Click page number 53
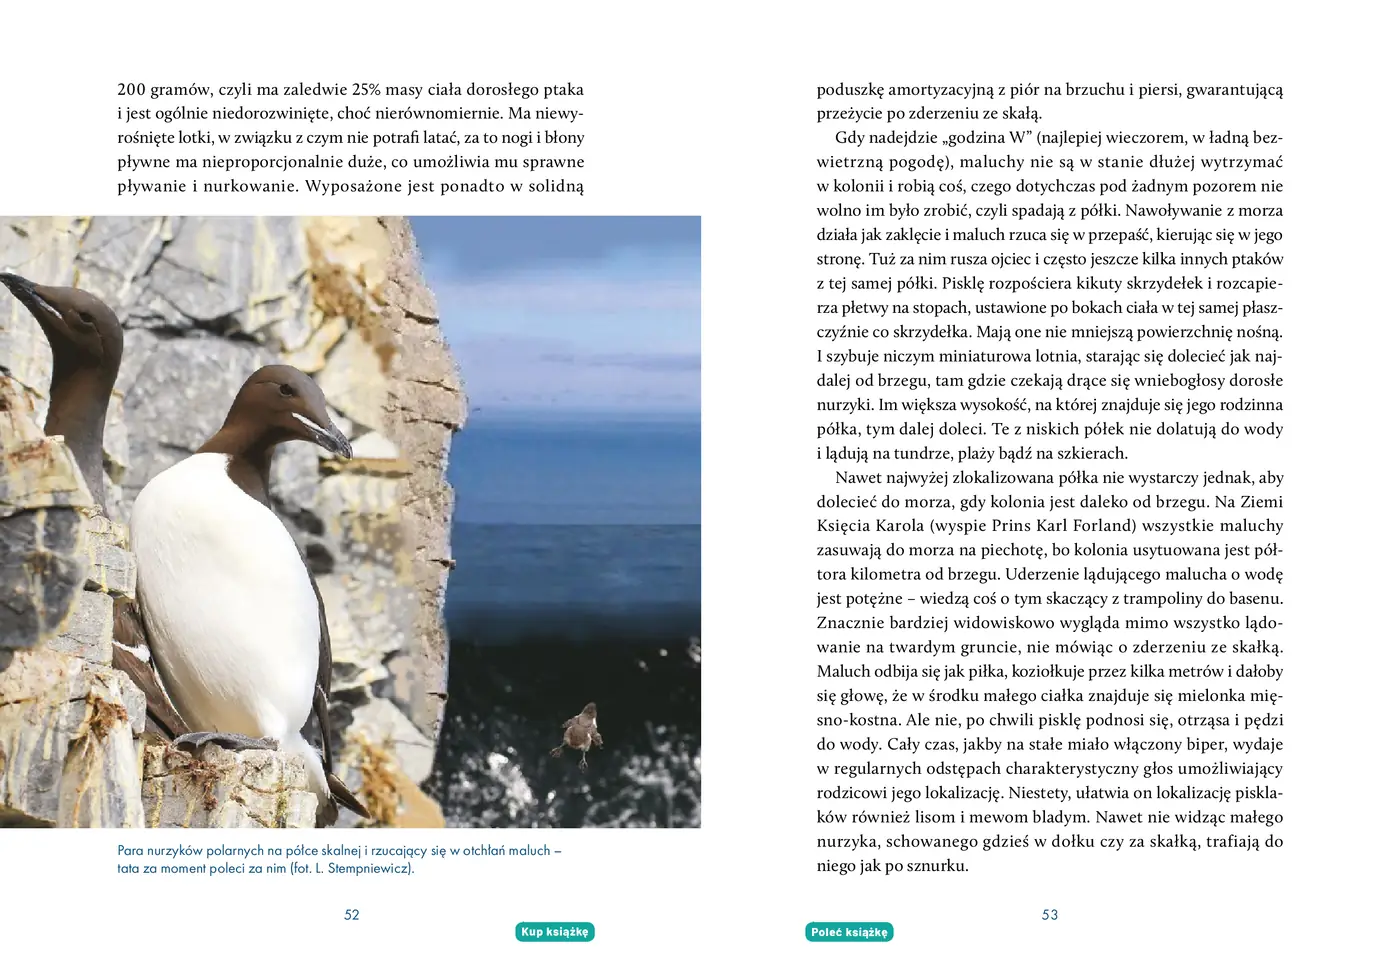This screenshot has height=980, width=1400. pos(1050,914)
